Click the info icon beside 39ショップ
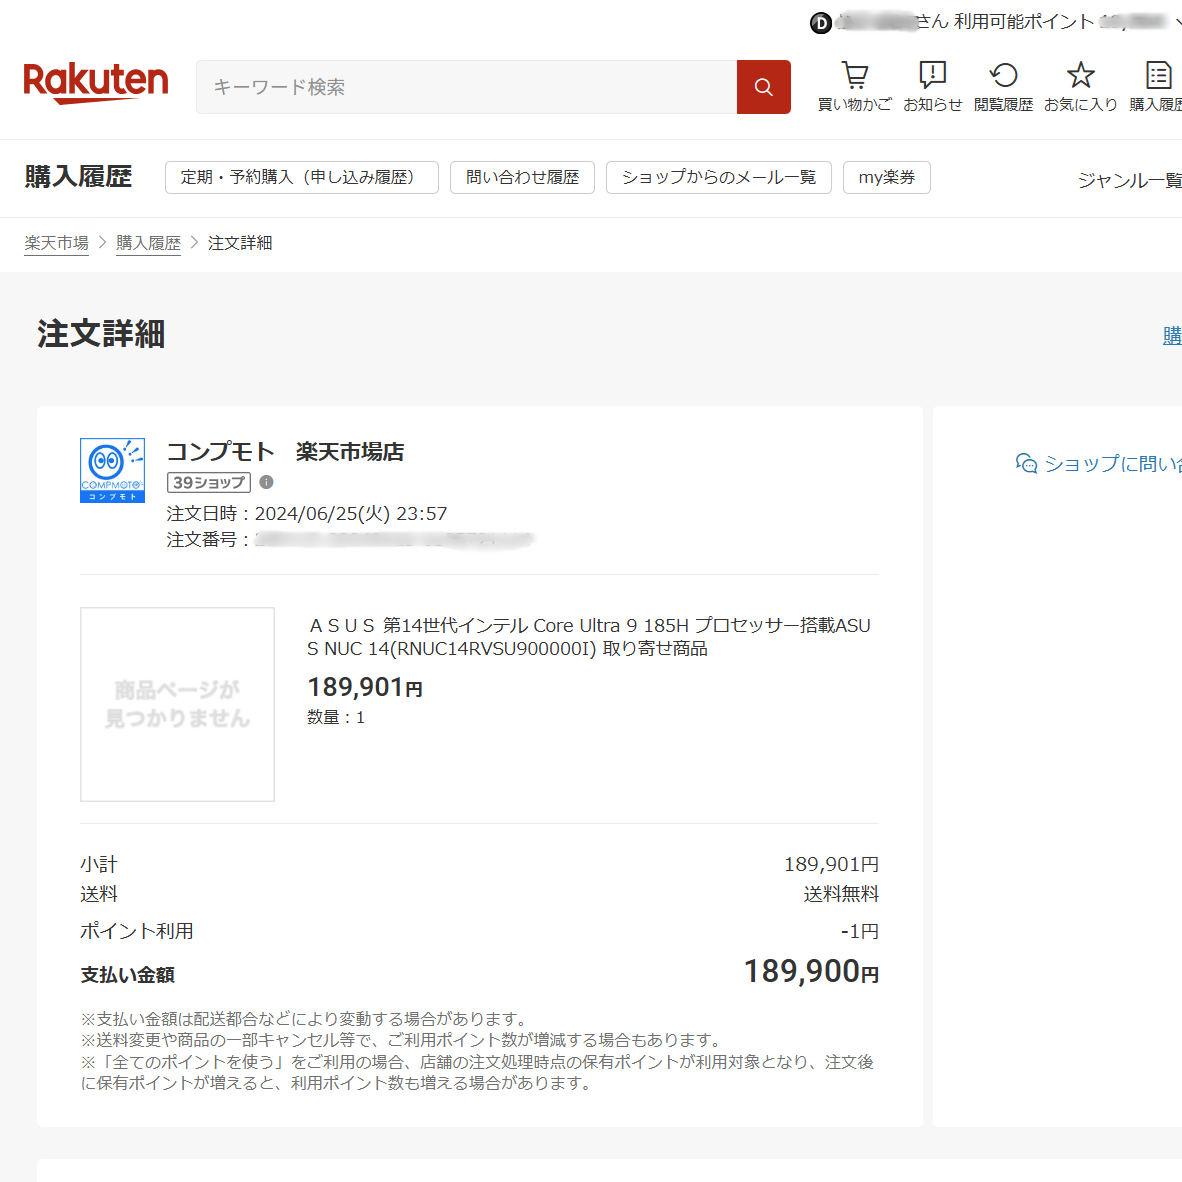Screen dimensions: 1182x1182 [x=266, y=482]
